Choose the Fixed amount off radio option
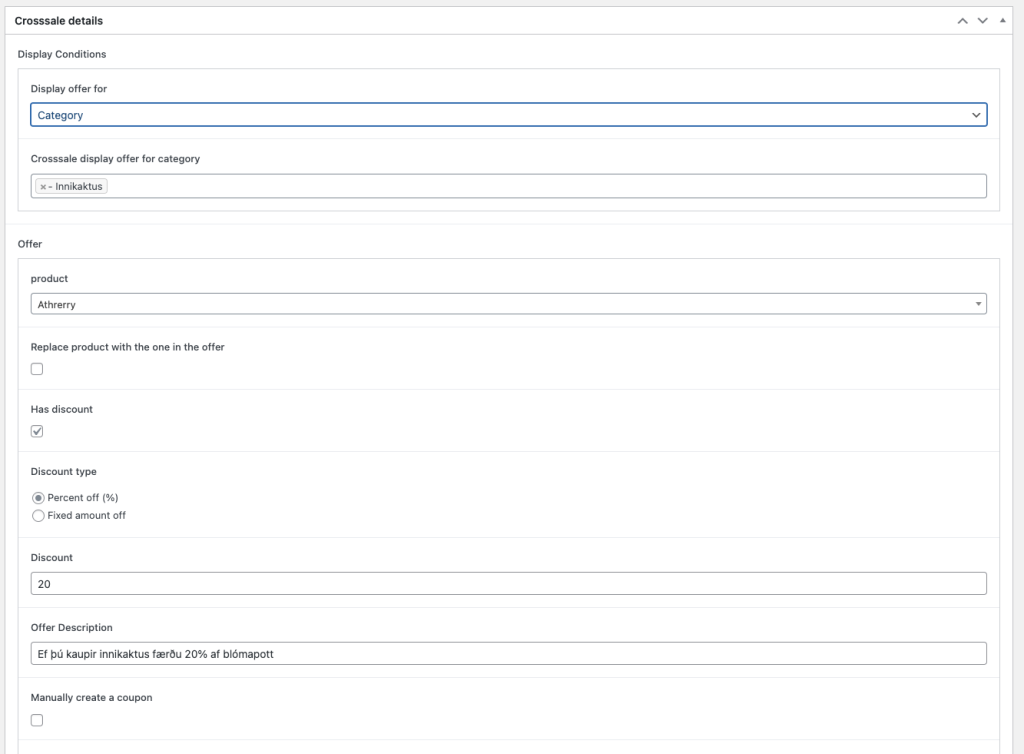The width and height of the screenshot is (1024, 754). click(39, 516)
